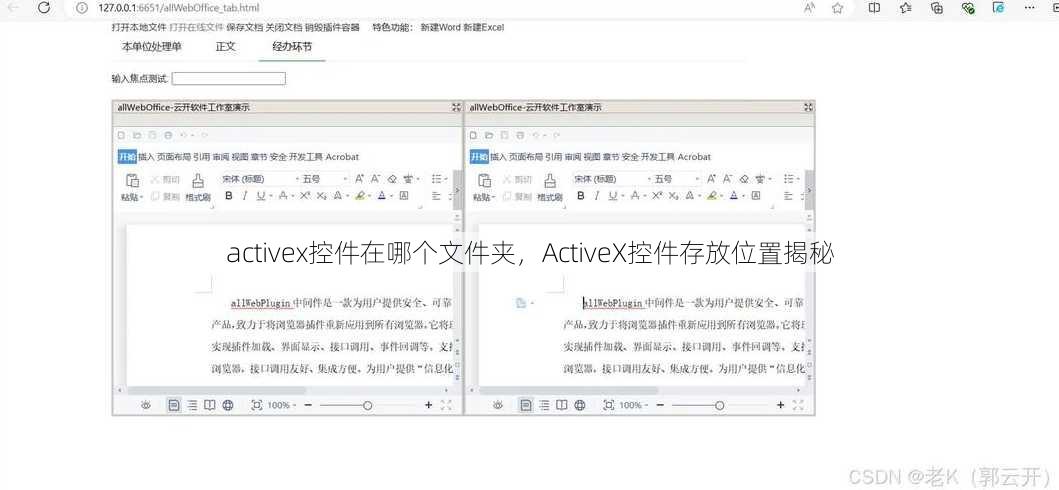The width and height of the screenshot is (1059, 490).
Task: Apply subscript in left editor
Action: coord(321,196)
